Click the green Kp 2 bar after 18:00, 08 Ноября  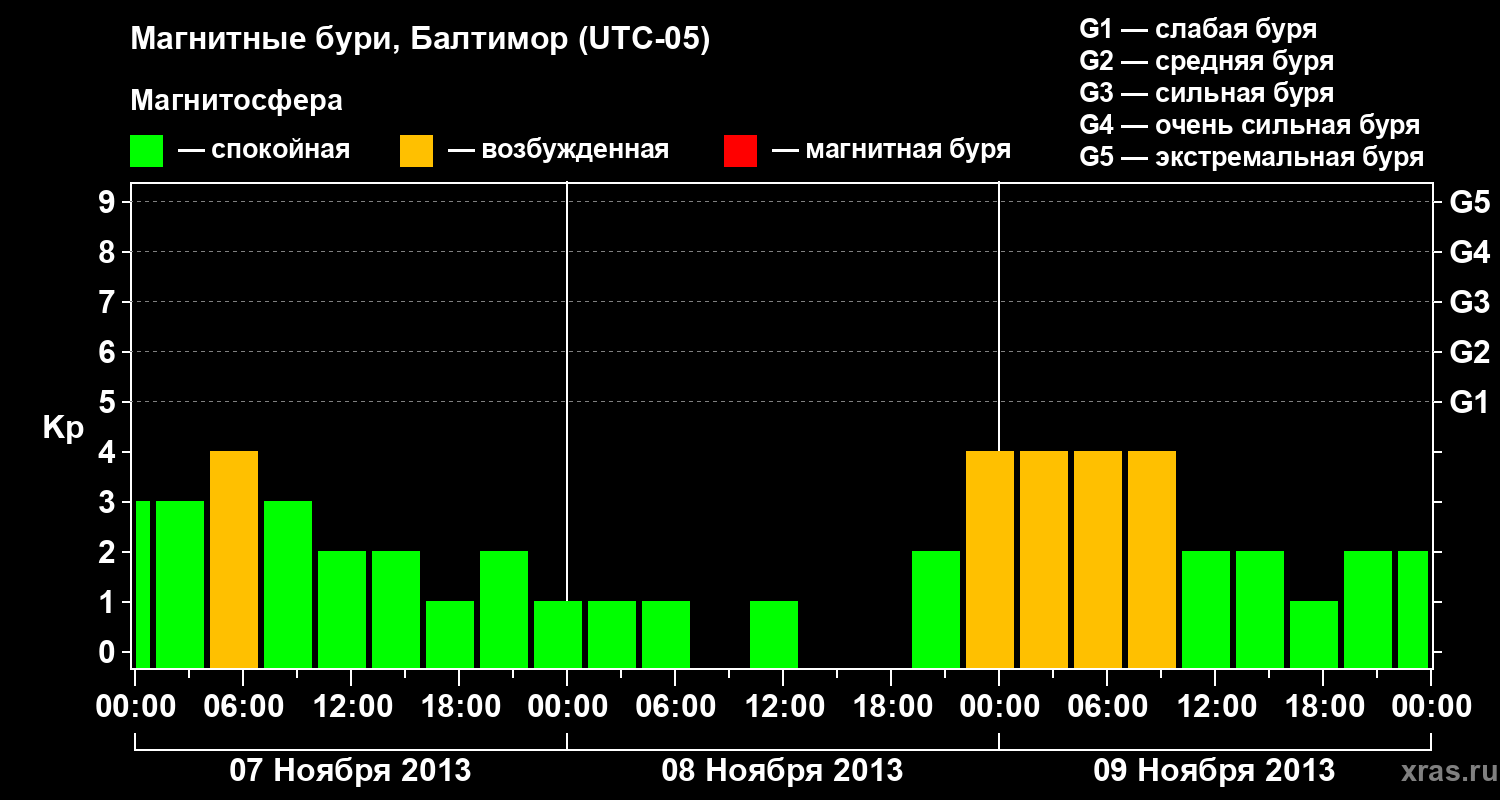click(x=936, y=609)
